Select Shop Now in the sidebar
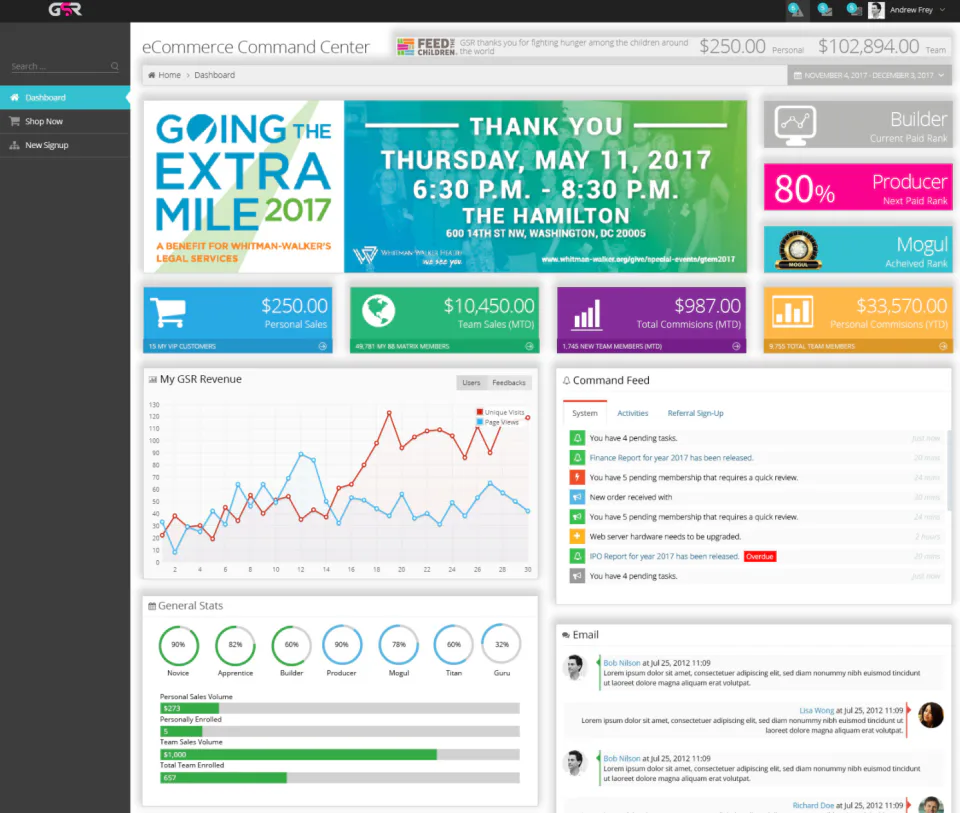 pyautogui.click(x=46, y=121)
